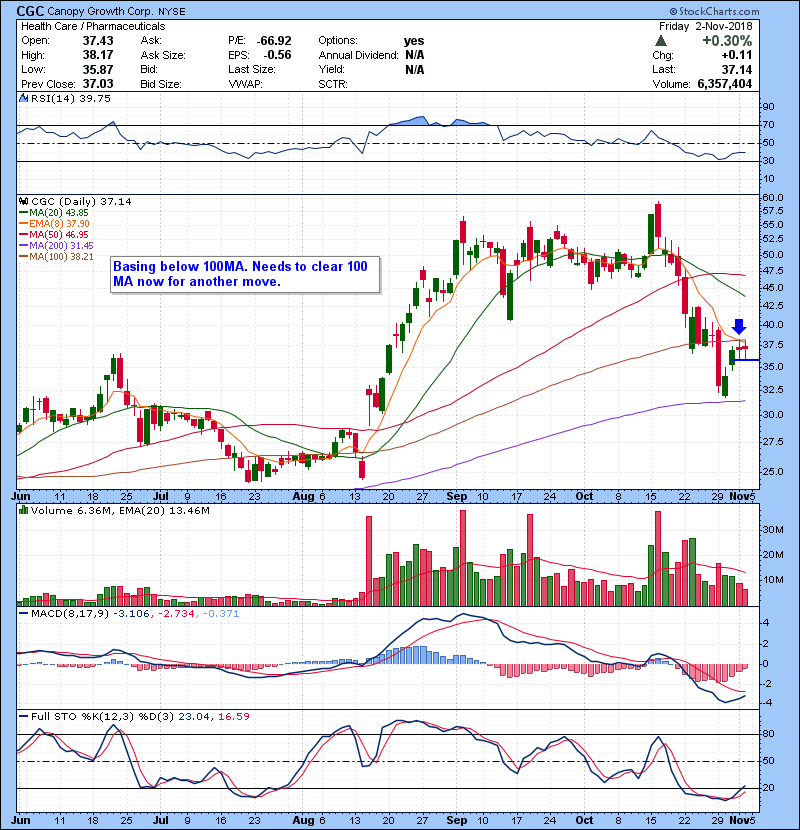
Task: Click the MA(200) 31.45 legend entry
Action: 61,246
